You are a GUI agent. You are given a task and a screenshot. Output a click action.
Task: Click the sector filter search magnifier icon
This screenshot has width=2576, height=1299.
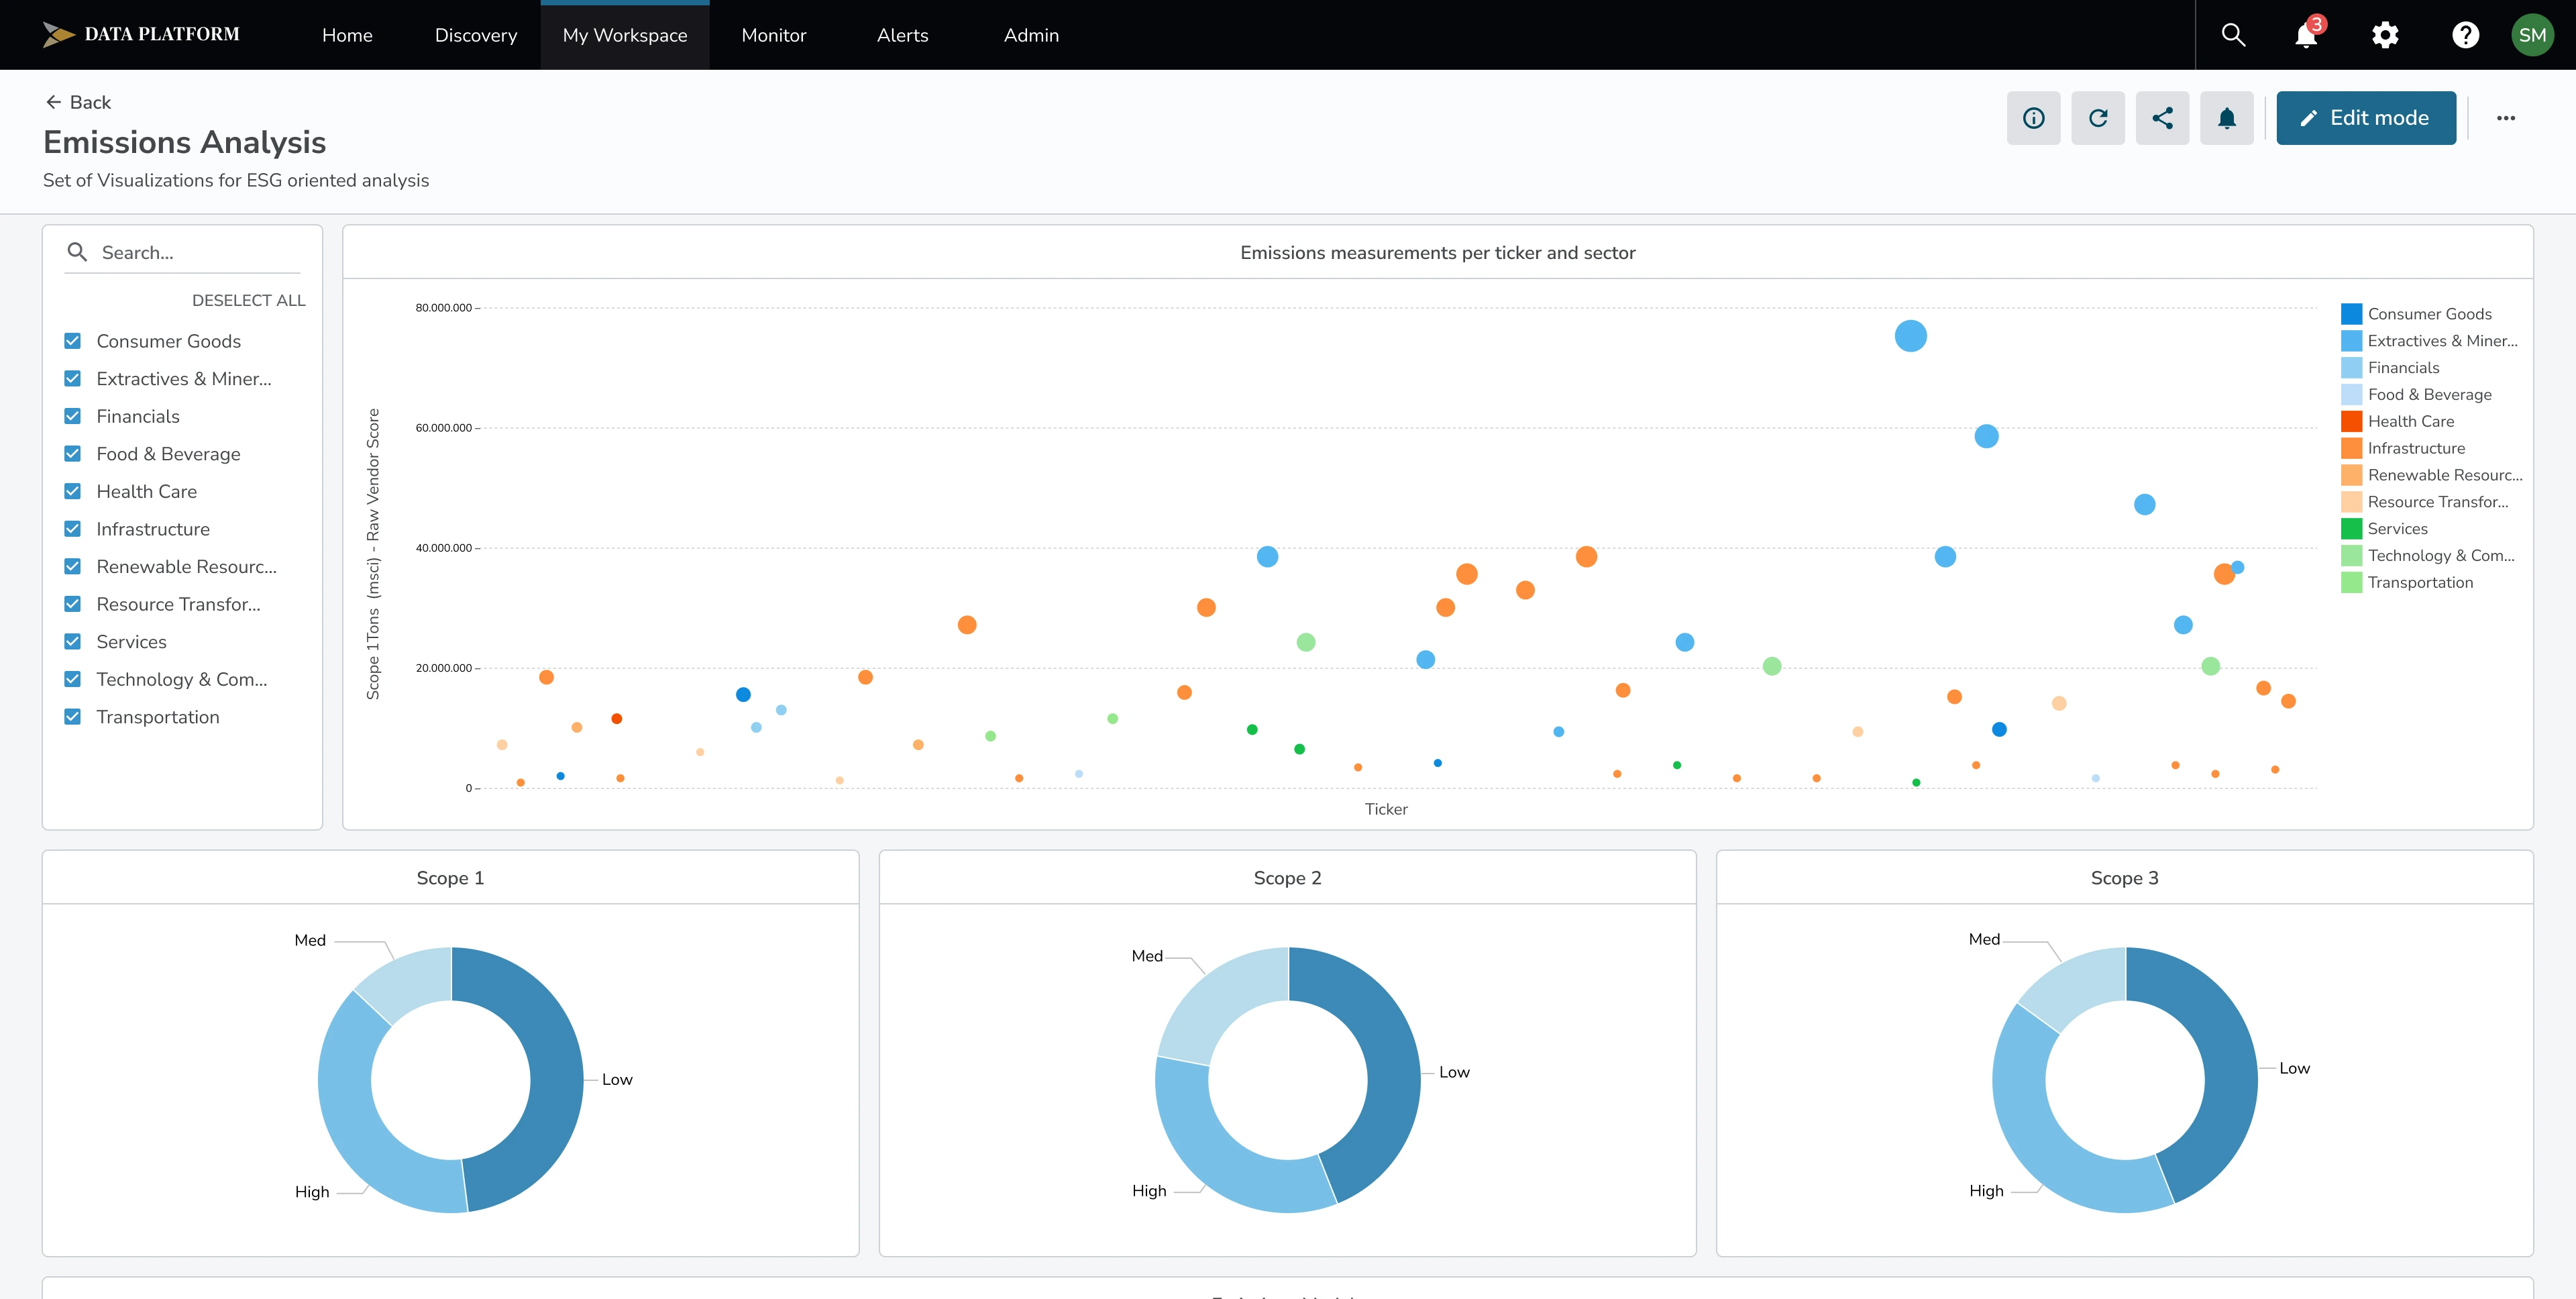[77, 252]
